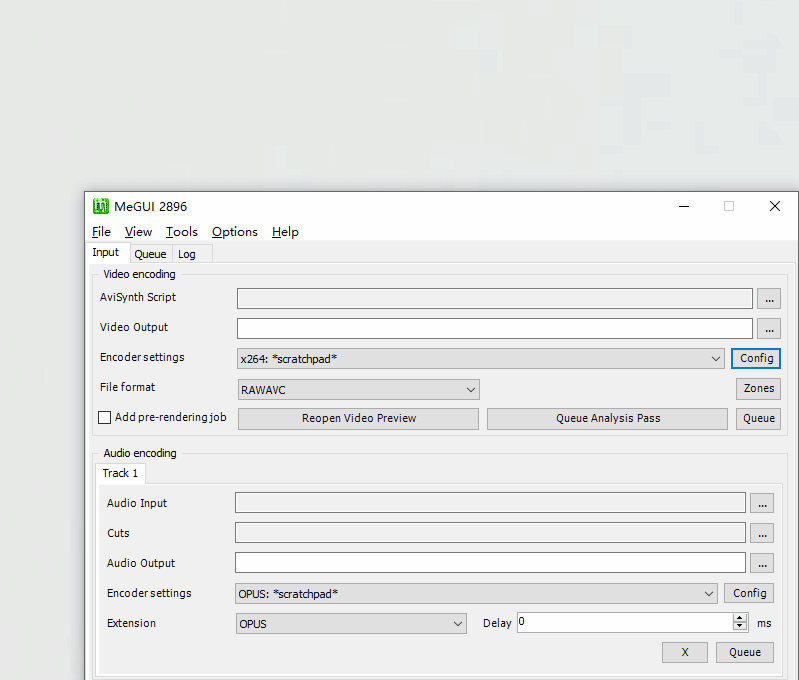This screenshot has height=680, width=799.
Task: Enable Add pre-rendering job checkbox
Action: point(104,417)
